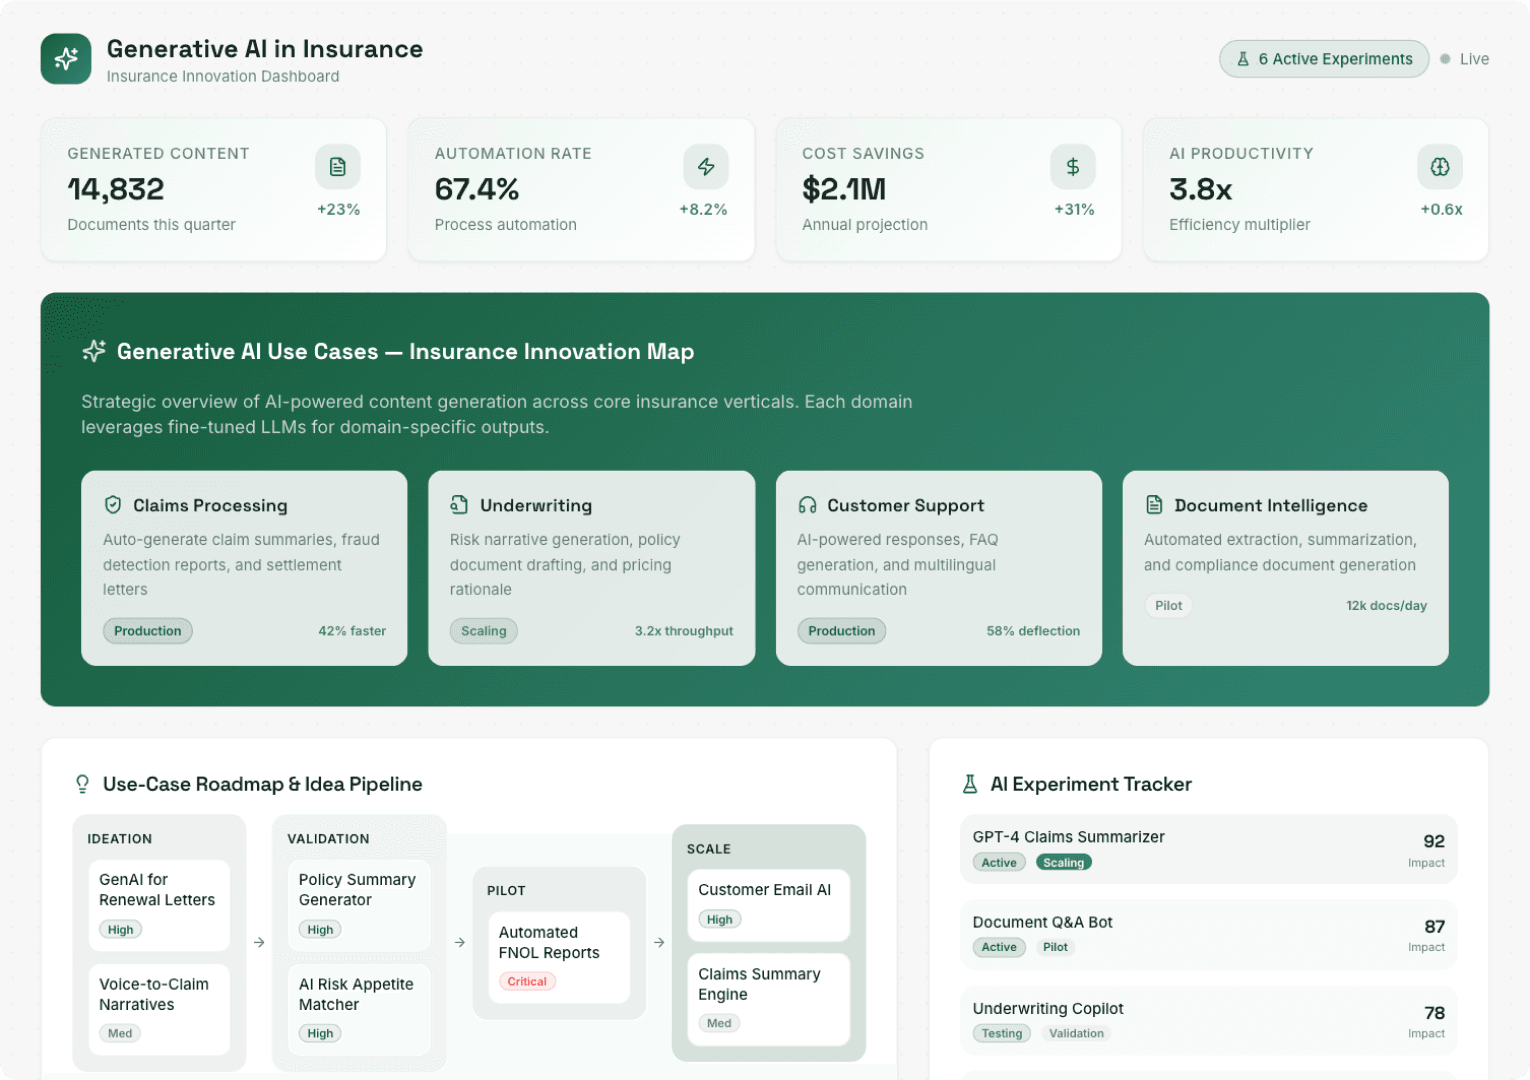Click the Scaling tag on GPT-4 Claims Summarizer
The width and height of the screenshot is (1530, 1080).
pyautogui.click(x=1064, y=862)
